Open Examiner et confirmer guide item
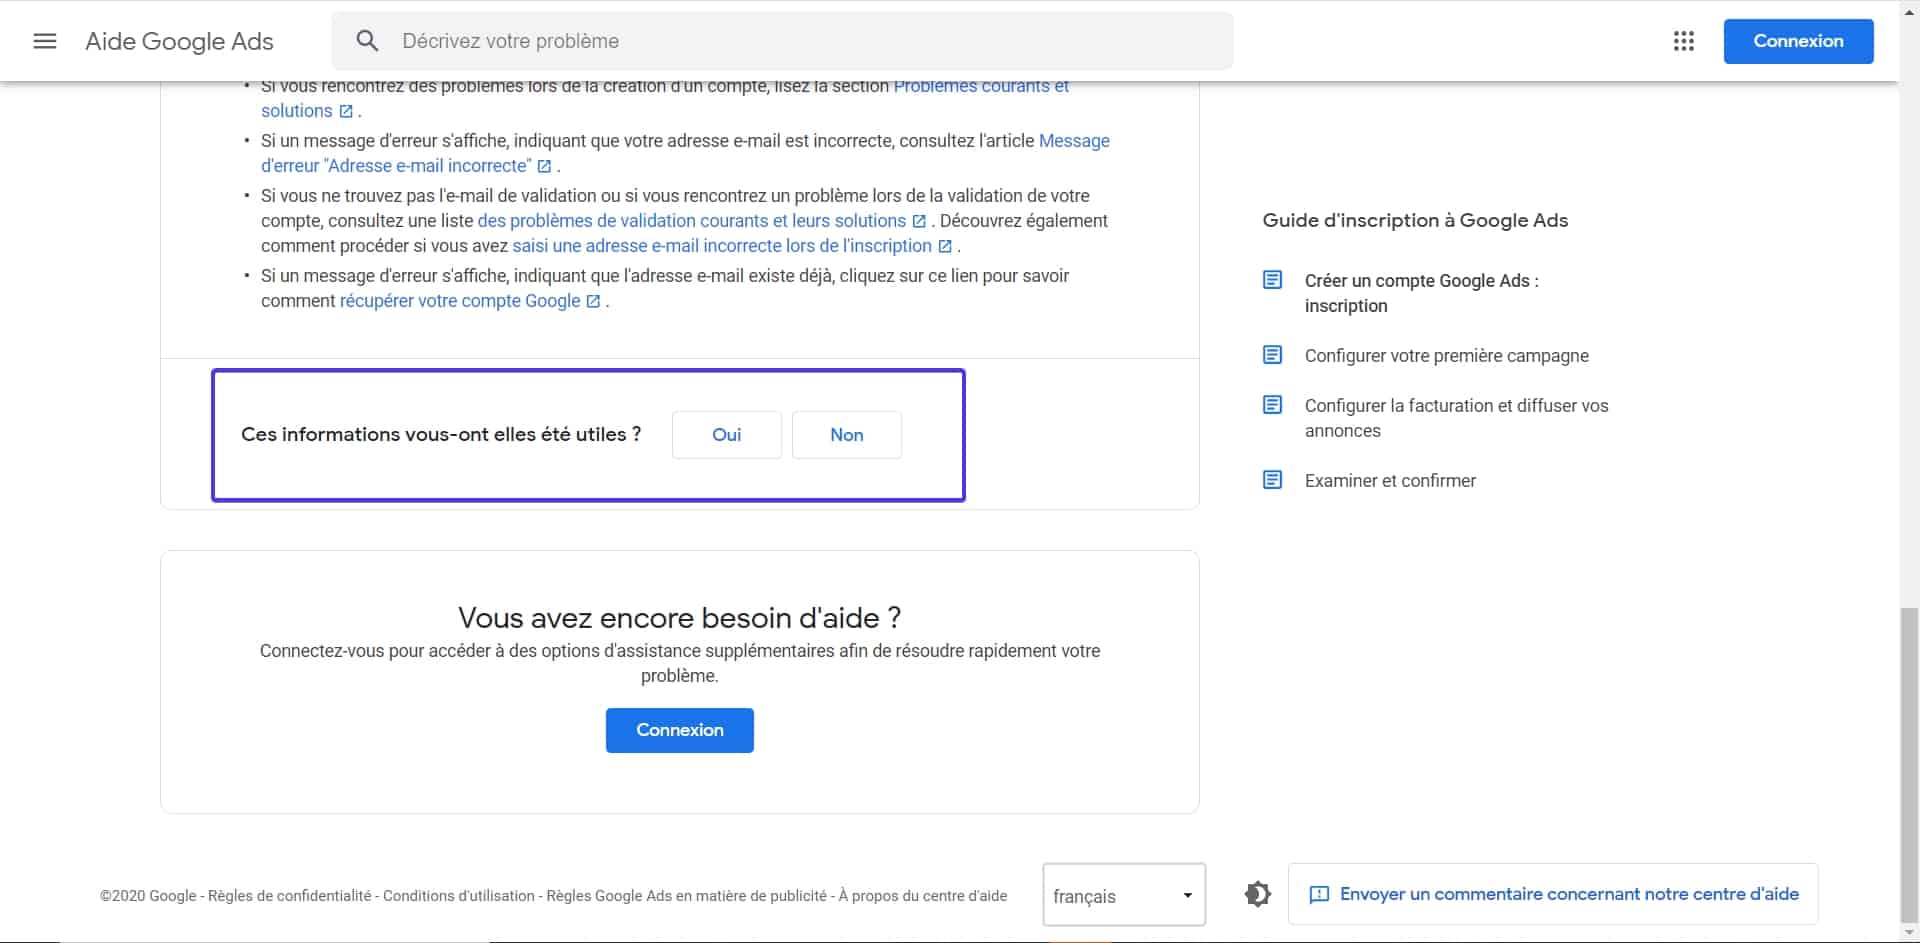1920x943 pixels. click(1390, 481)
